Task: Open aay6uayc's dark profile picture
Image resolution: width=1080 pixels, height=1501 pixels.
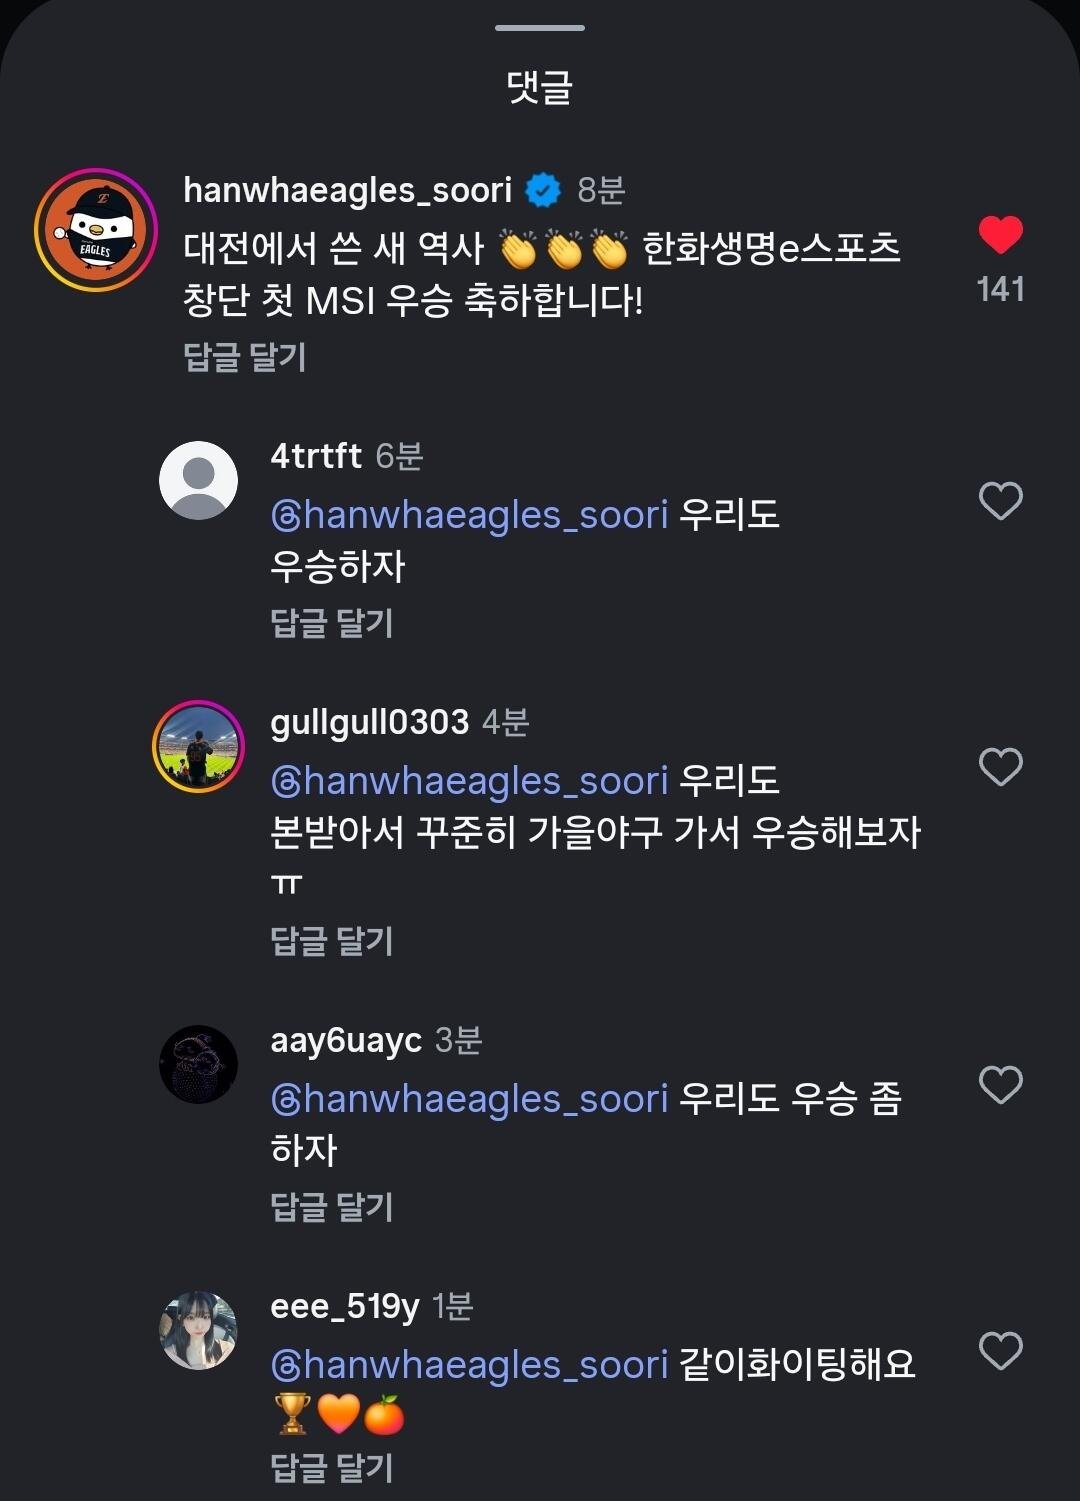Action: pyautogui.click(x=198, y=1065)
